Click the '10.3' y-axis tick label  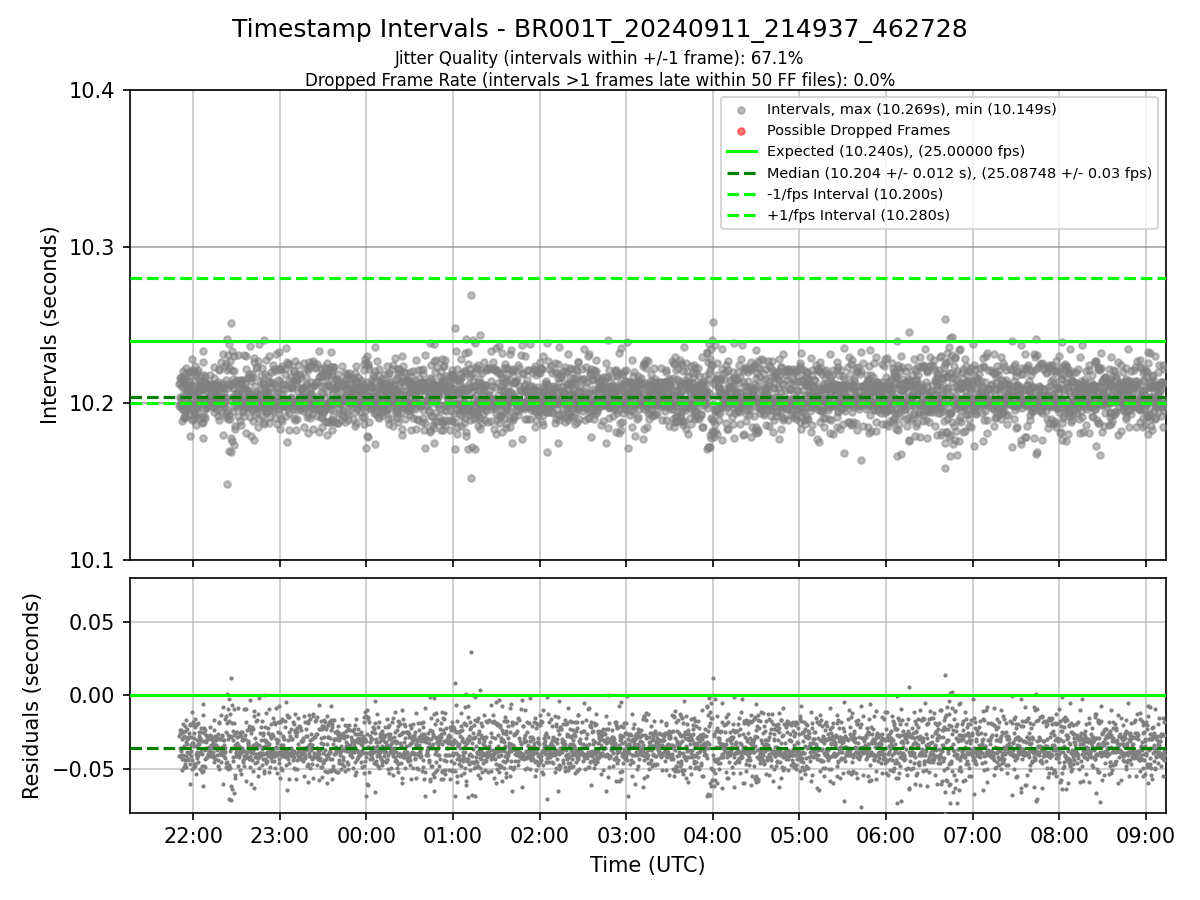pos(94,247)
